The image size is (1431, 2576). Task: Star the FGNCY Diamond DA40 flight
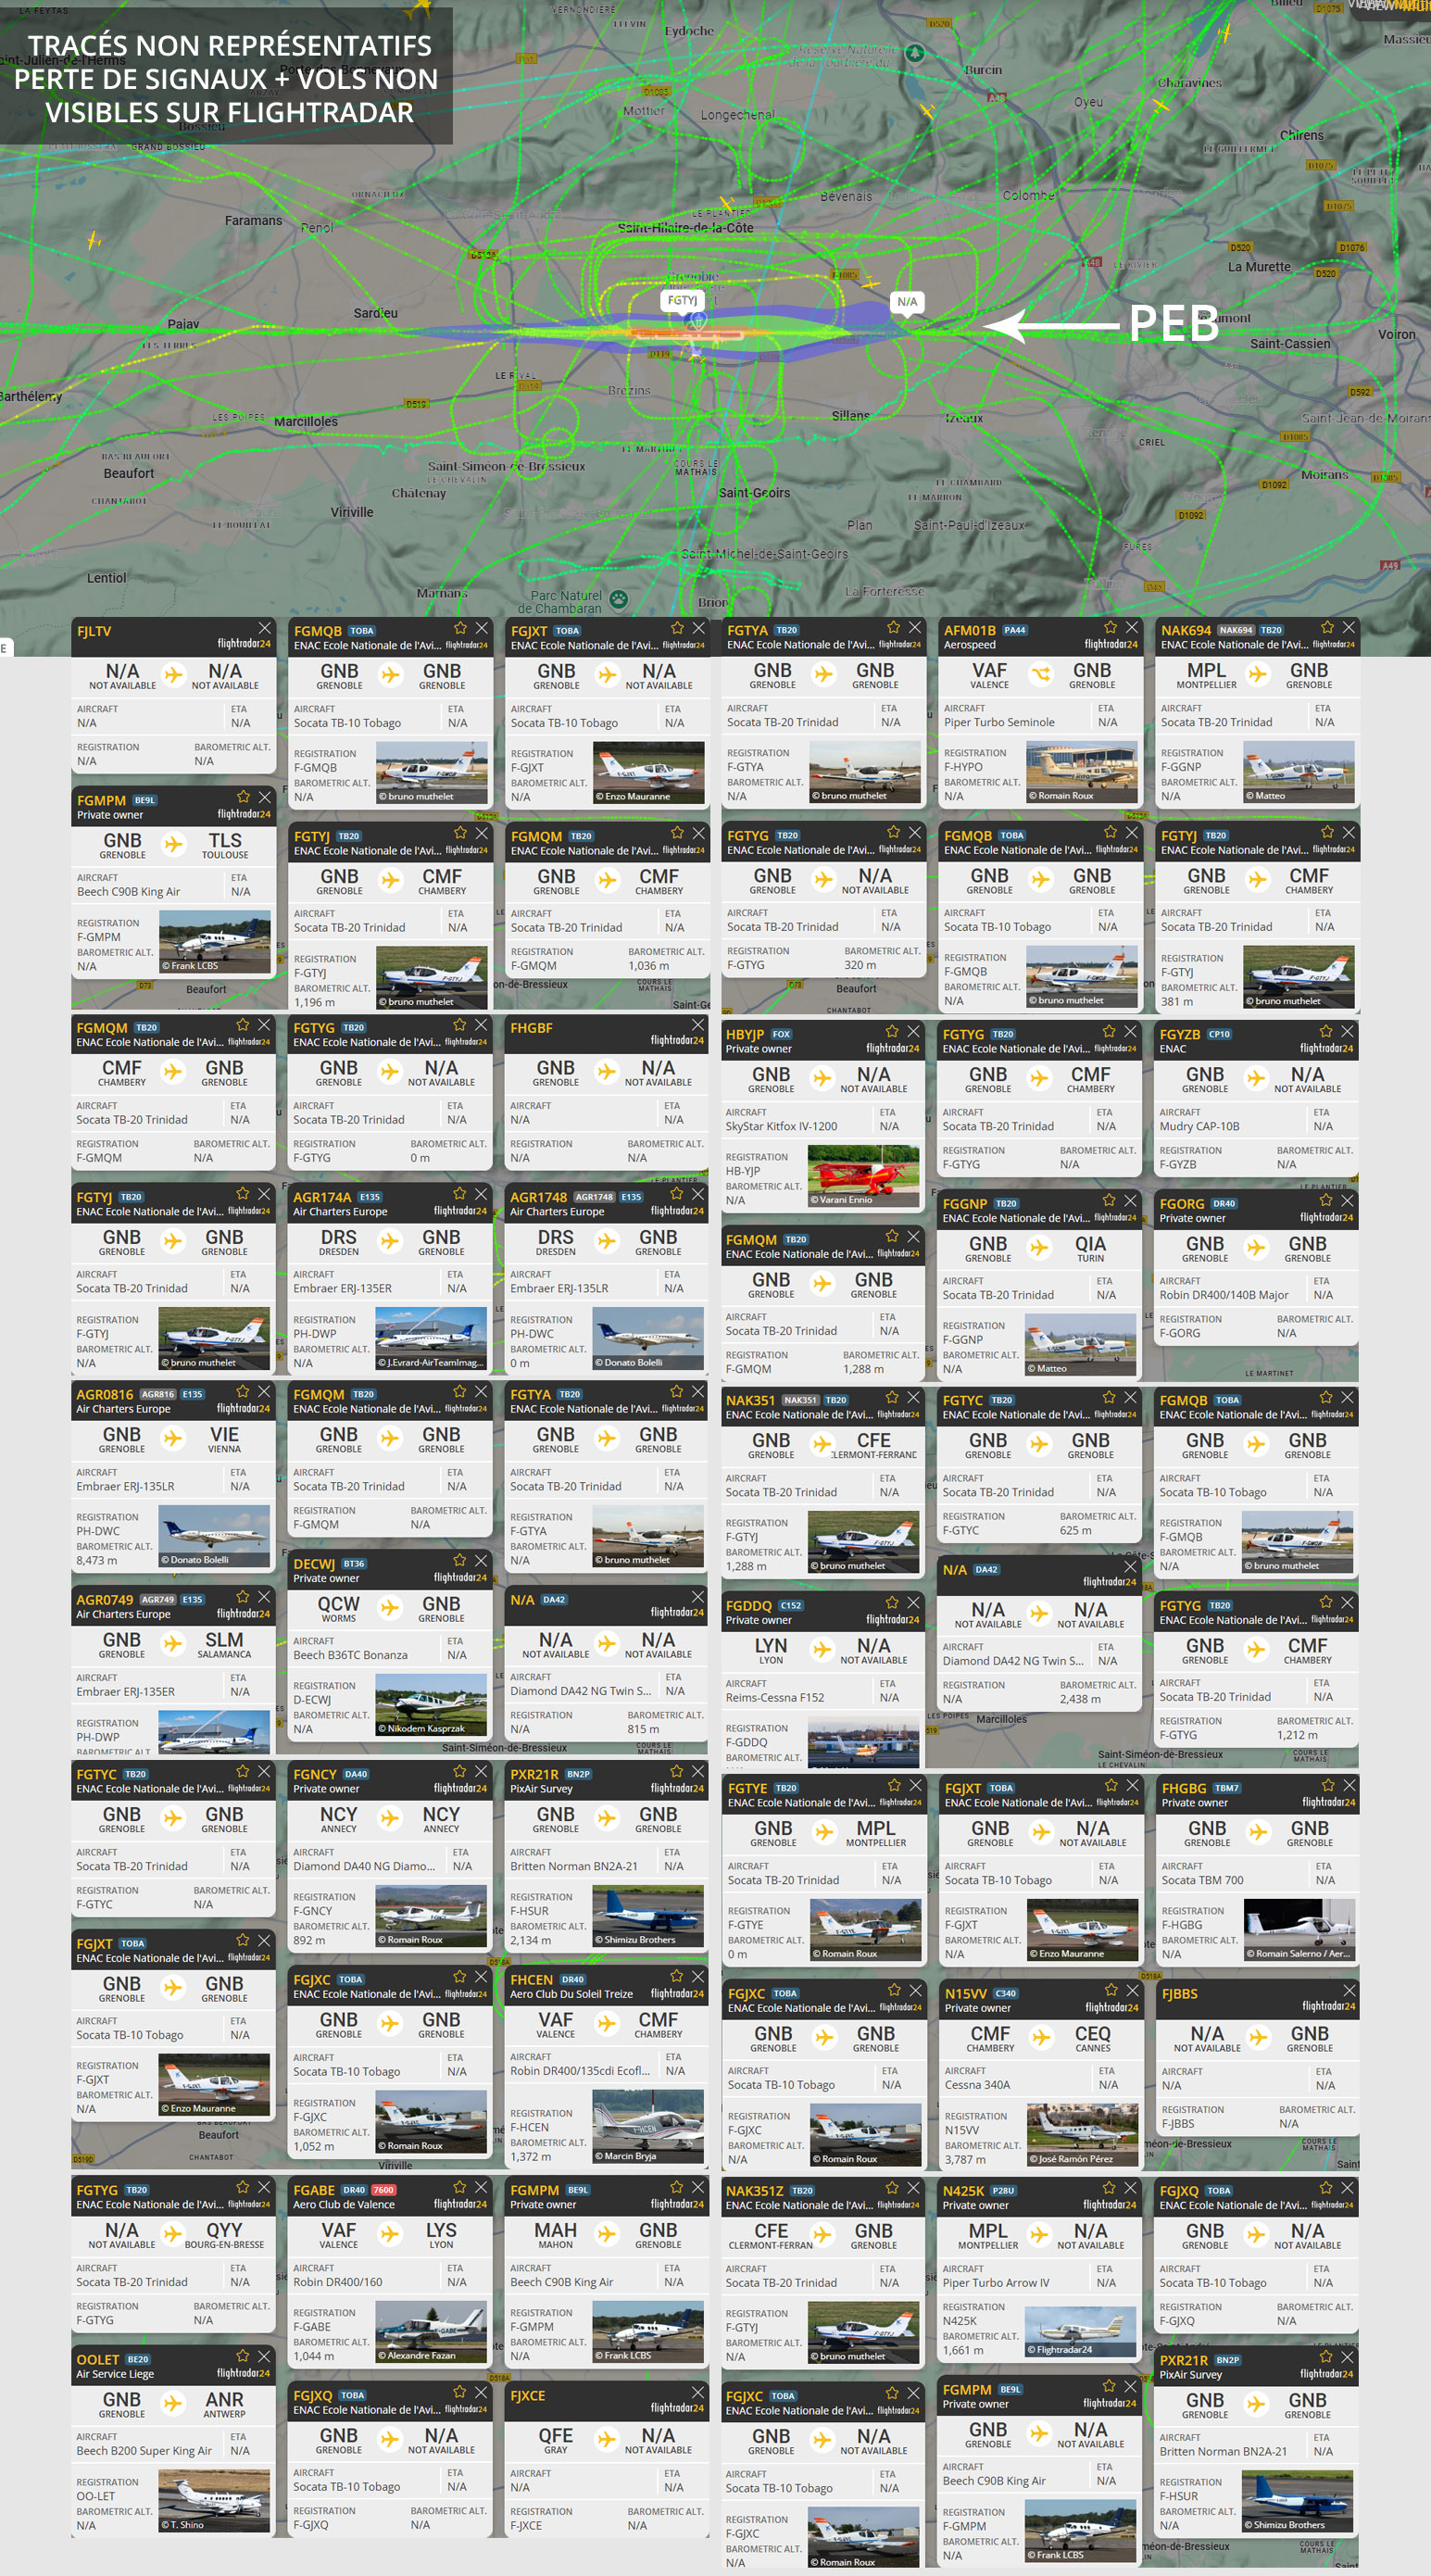pyautogui.click(x=459, y=1771)
